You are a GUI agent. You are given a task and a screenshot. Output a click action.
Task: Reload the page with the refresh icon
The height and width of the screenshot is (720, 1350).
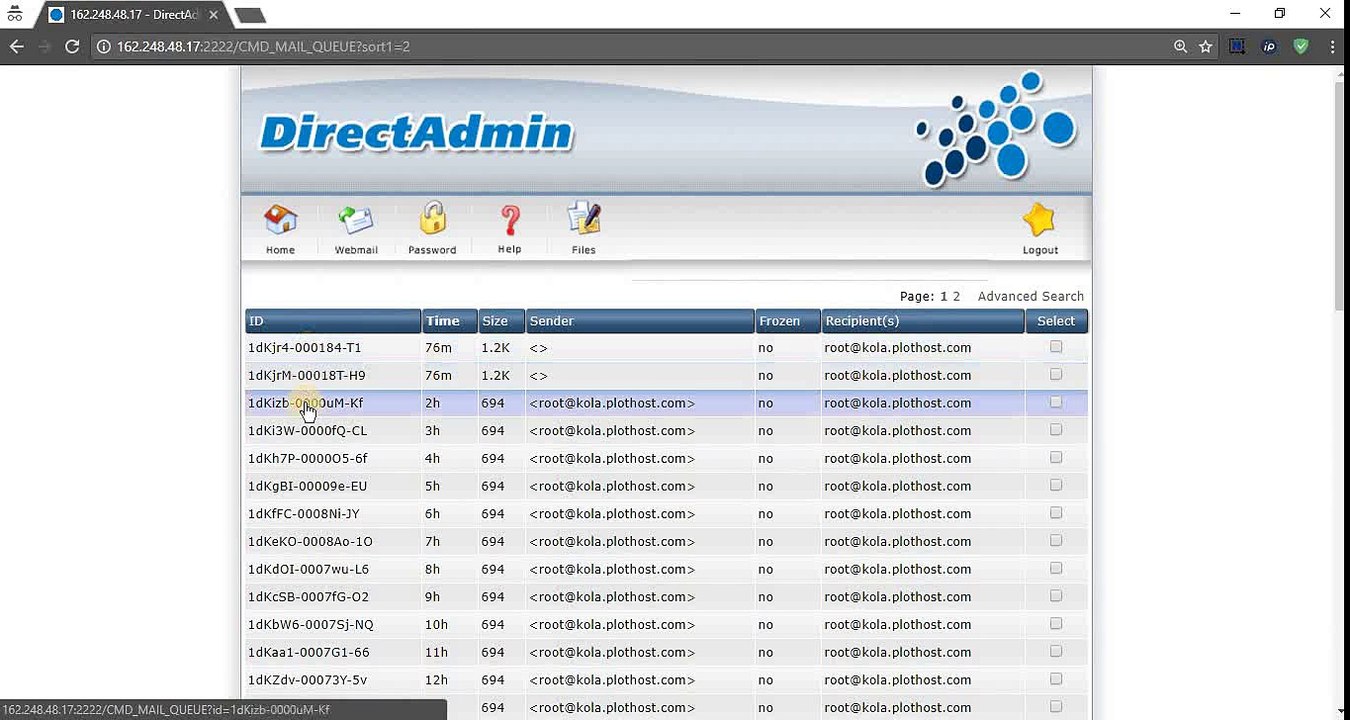coord(72,46)
